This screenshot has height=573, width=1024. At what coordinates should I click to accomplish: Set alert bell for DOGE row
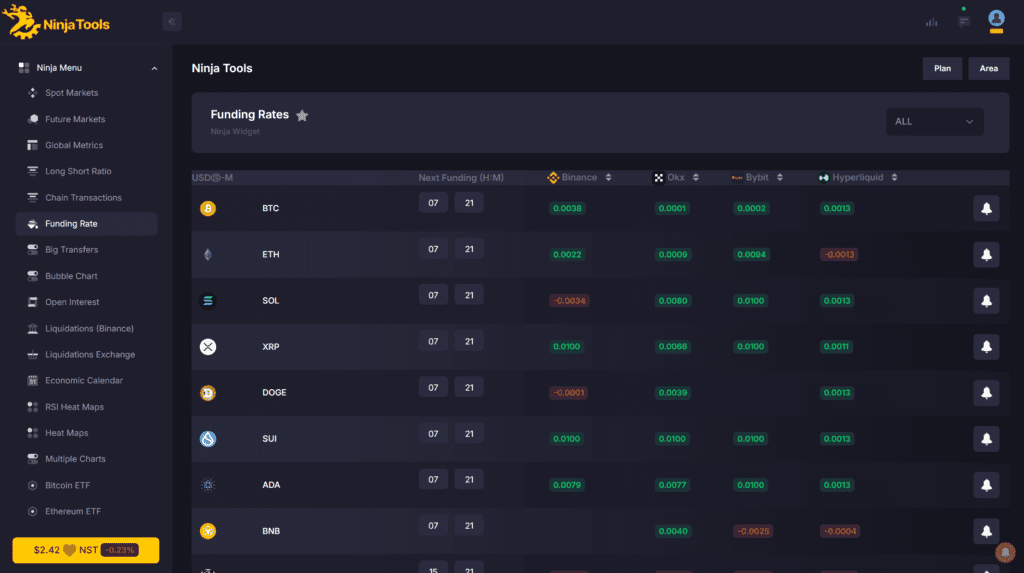(x=986, y=393)
